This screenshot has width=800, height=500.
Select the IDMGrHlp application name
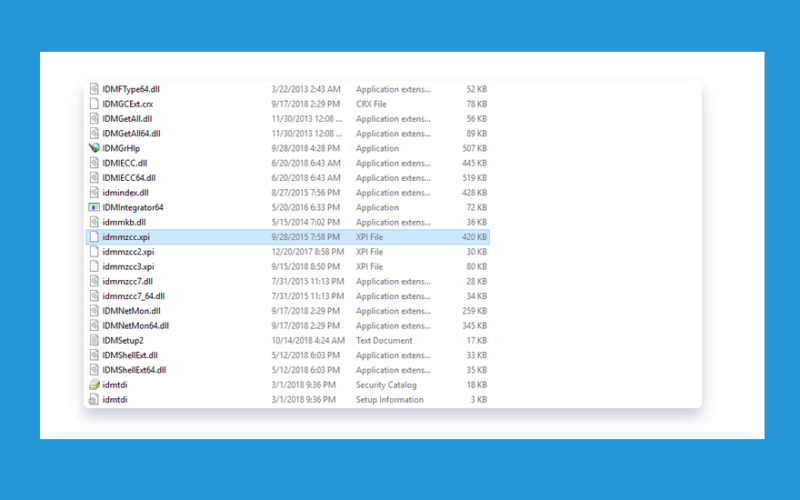coord(121,148)
